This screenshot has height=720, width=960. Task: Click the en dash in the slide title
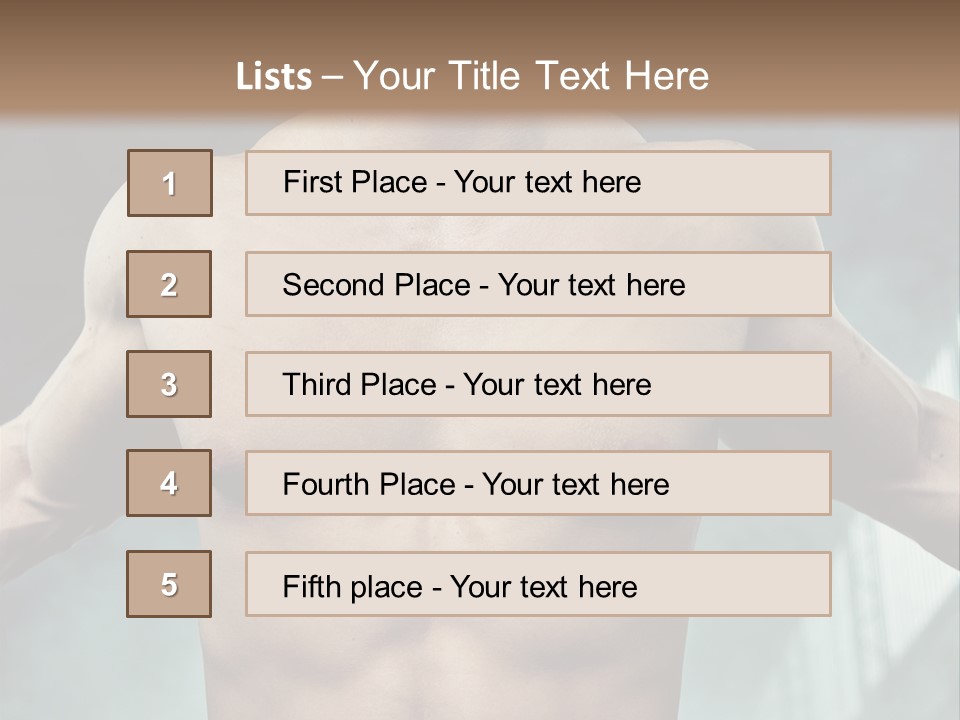pyautogui.click(x=332, y=78)
